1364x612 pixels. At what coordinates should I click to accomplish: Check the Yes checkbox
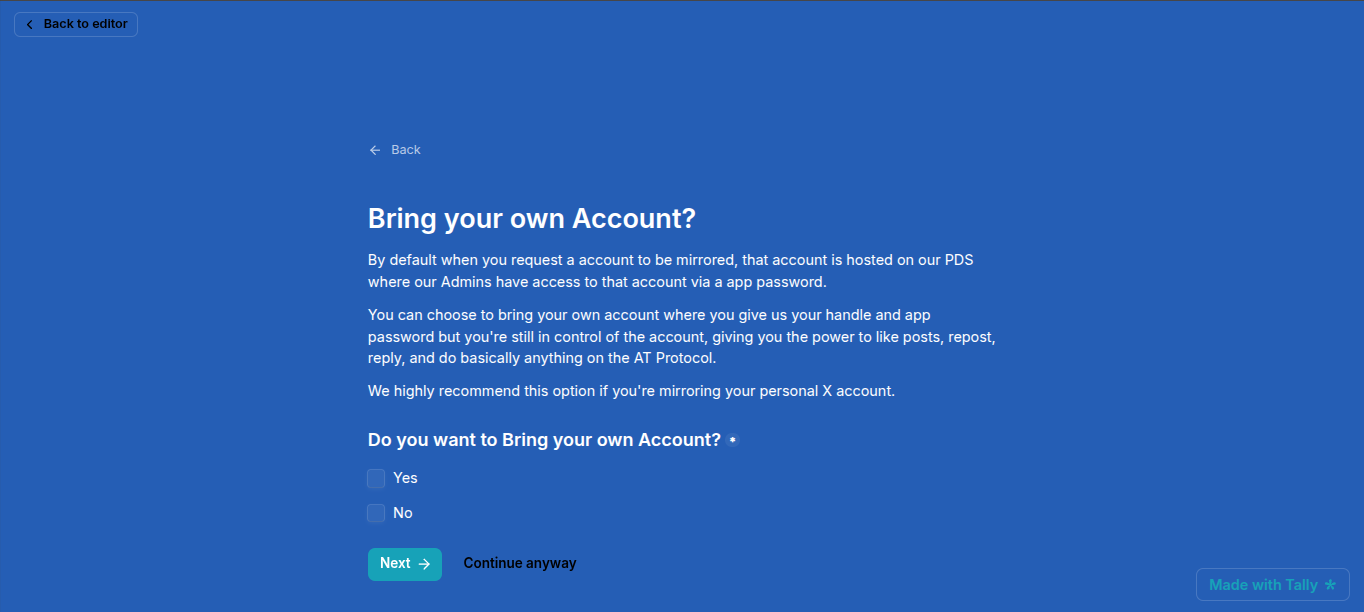[376, 478]
